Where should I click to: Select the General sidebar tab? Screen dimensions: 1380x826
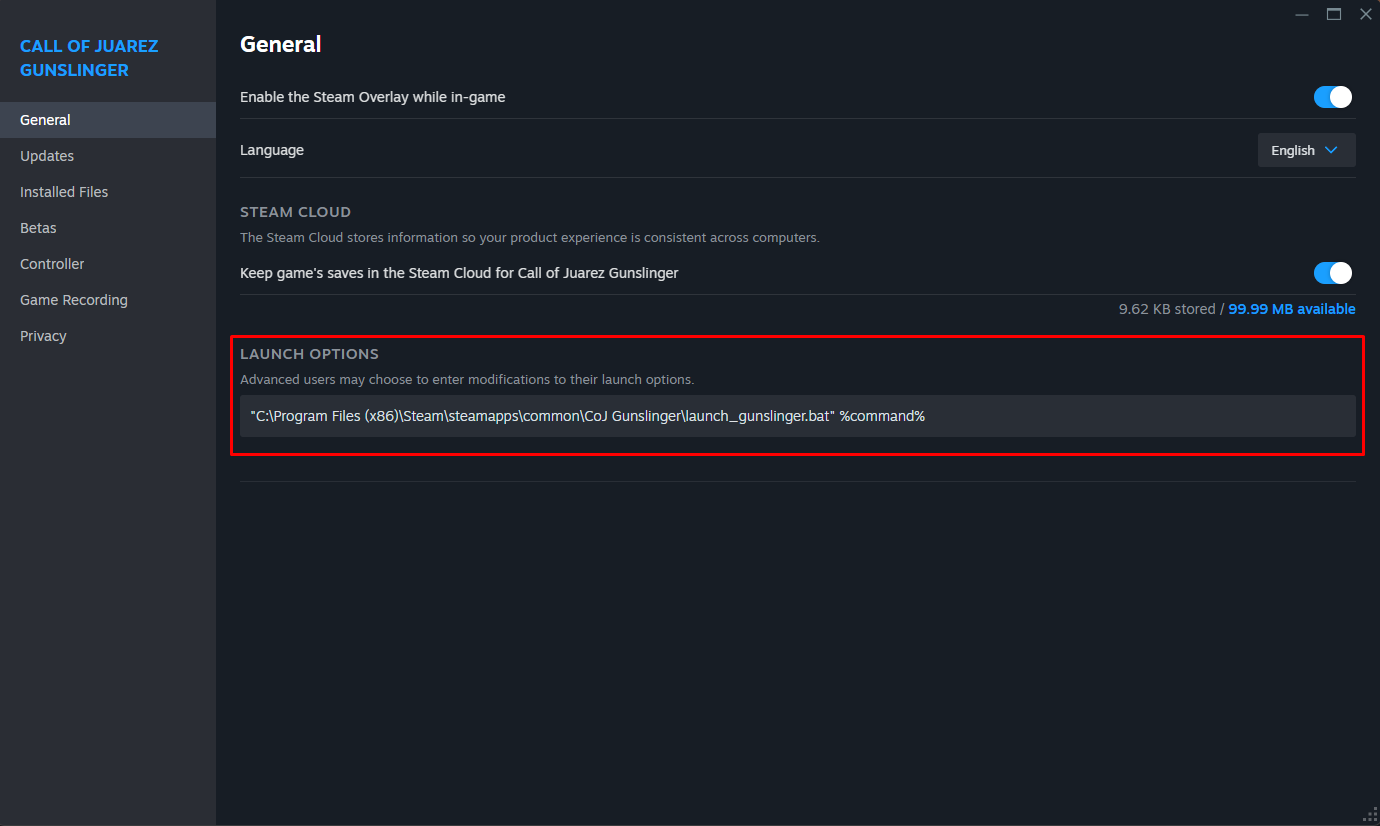tap(45, 120)
